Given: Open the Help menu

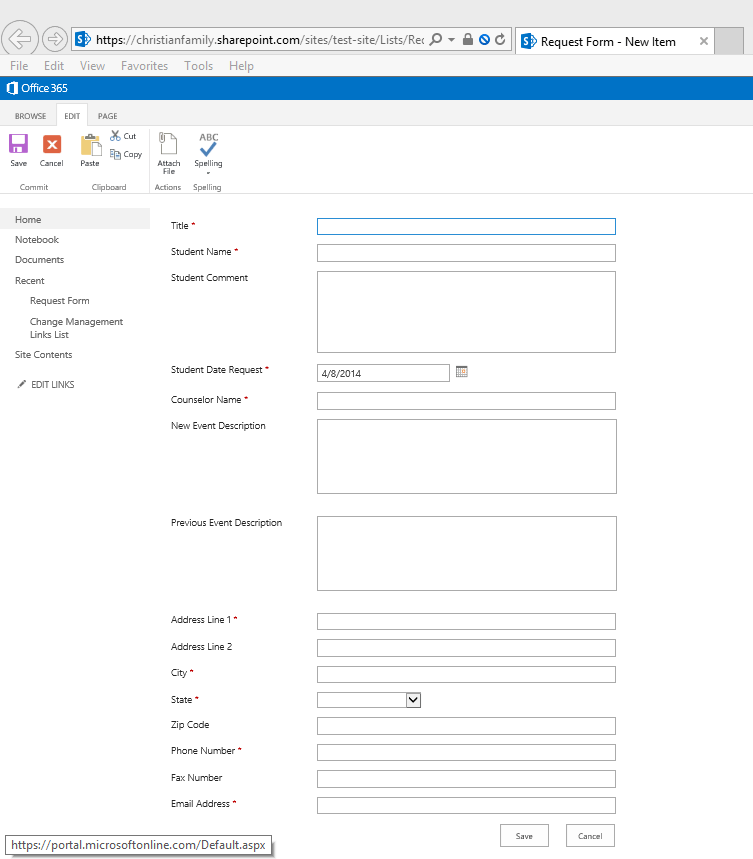Looking at the screenshot, I should pyautogui.click(x=241, y=66).
